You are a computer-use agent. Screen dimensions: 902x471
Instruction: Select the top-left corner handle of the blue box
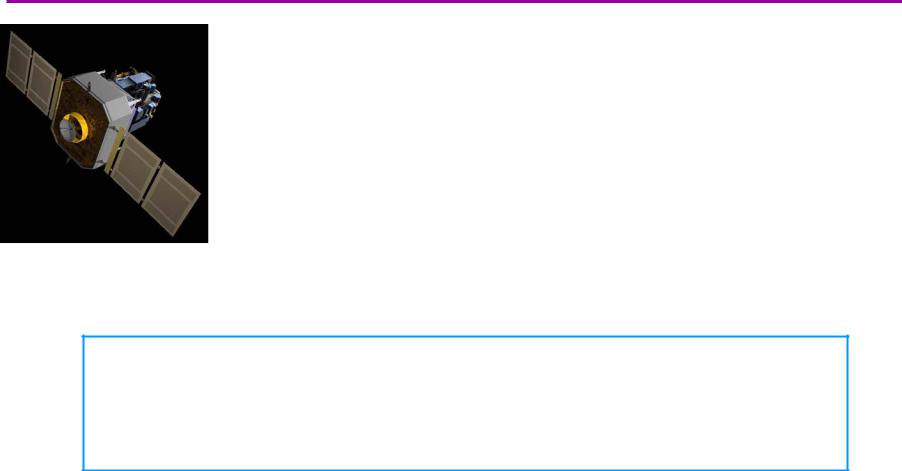(83, 336)
